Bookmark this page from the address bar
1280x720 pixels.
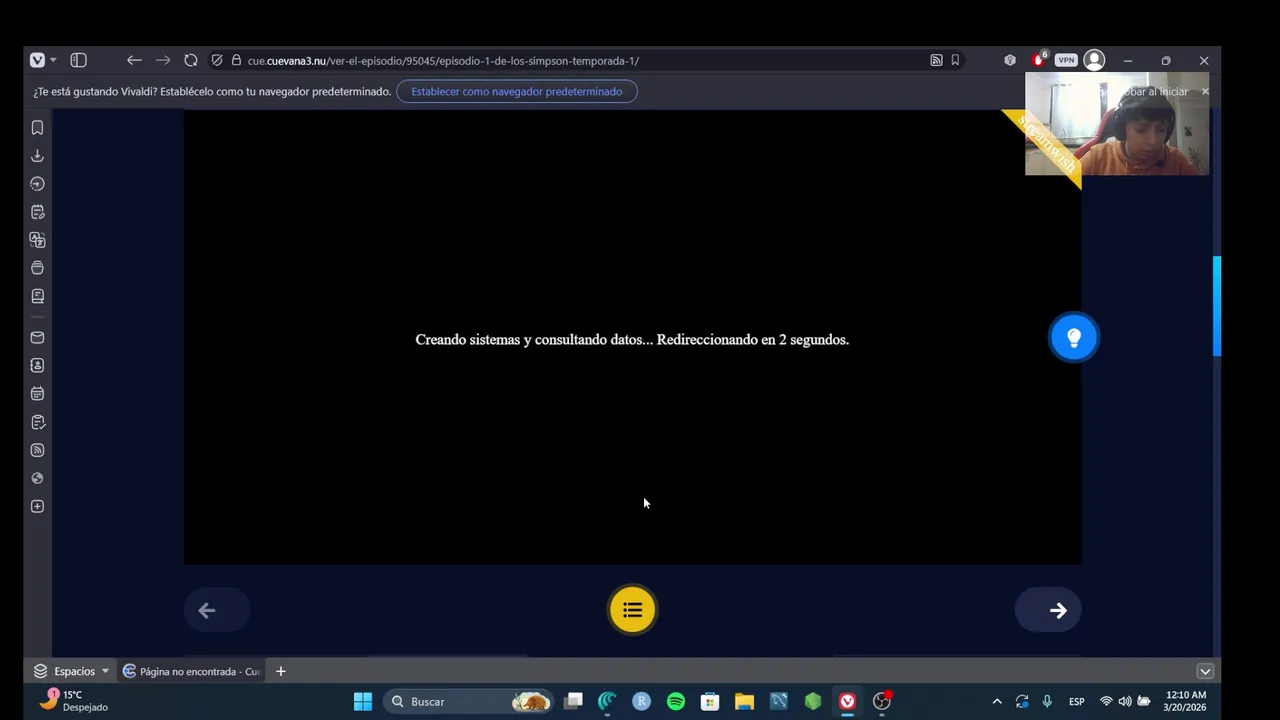point(955,60)
